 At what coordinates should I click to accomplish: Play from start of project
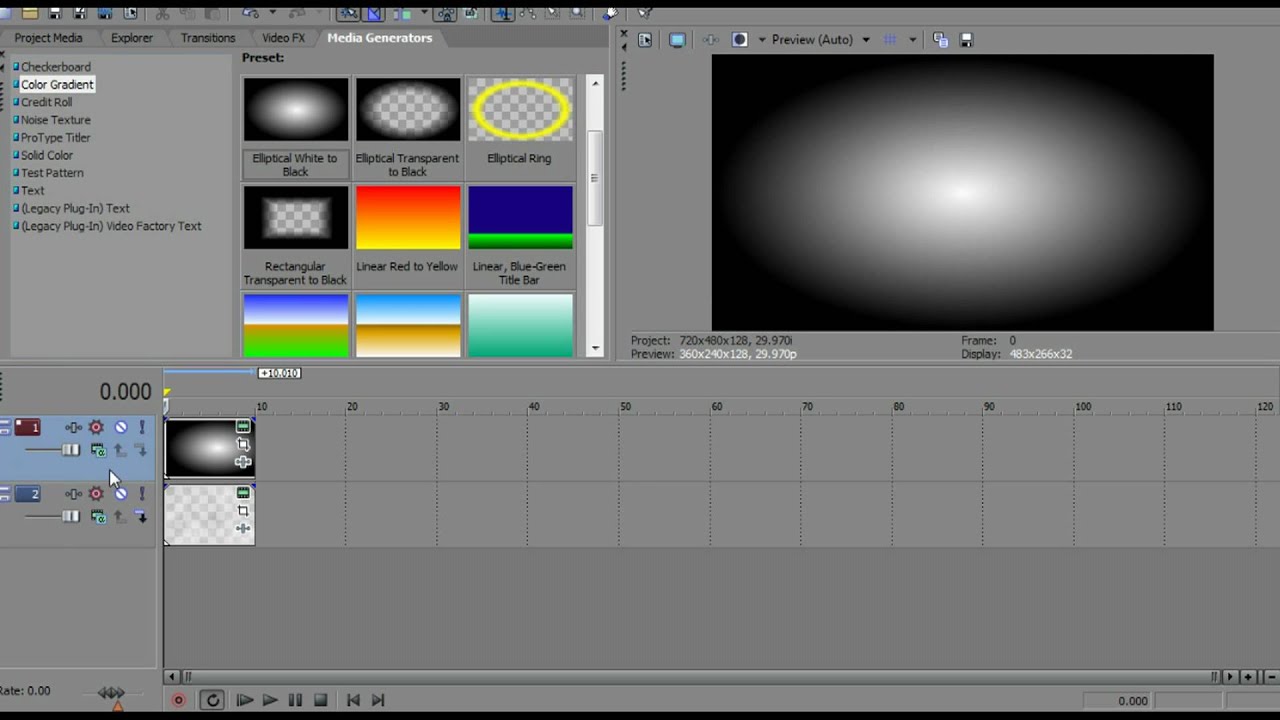tap(244, 701)
